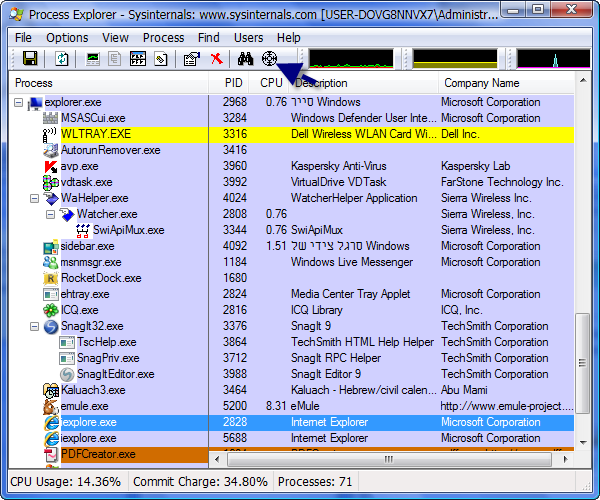Open the Help menu
The height and width of the screenshot is (500, 600).
click(x=289, y=38)
